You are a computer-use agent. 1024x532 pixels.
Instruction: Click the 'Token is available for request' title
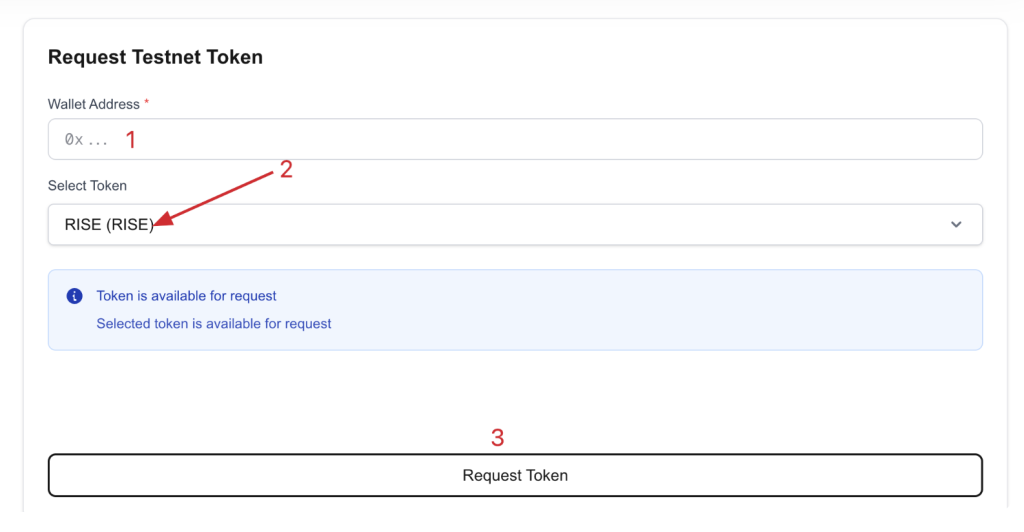186,296
